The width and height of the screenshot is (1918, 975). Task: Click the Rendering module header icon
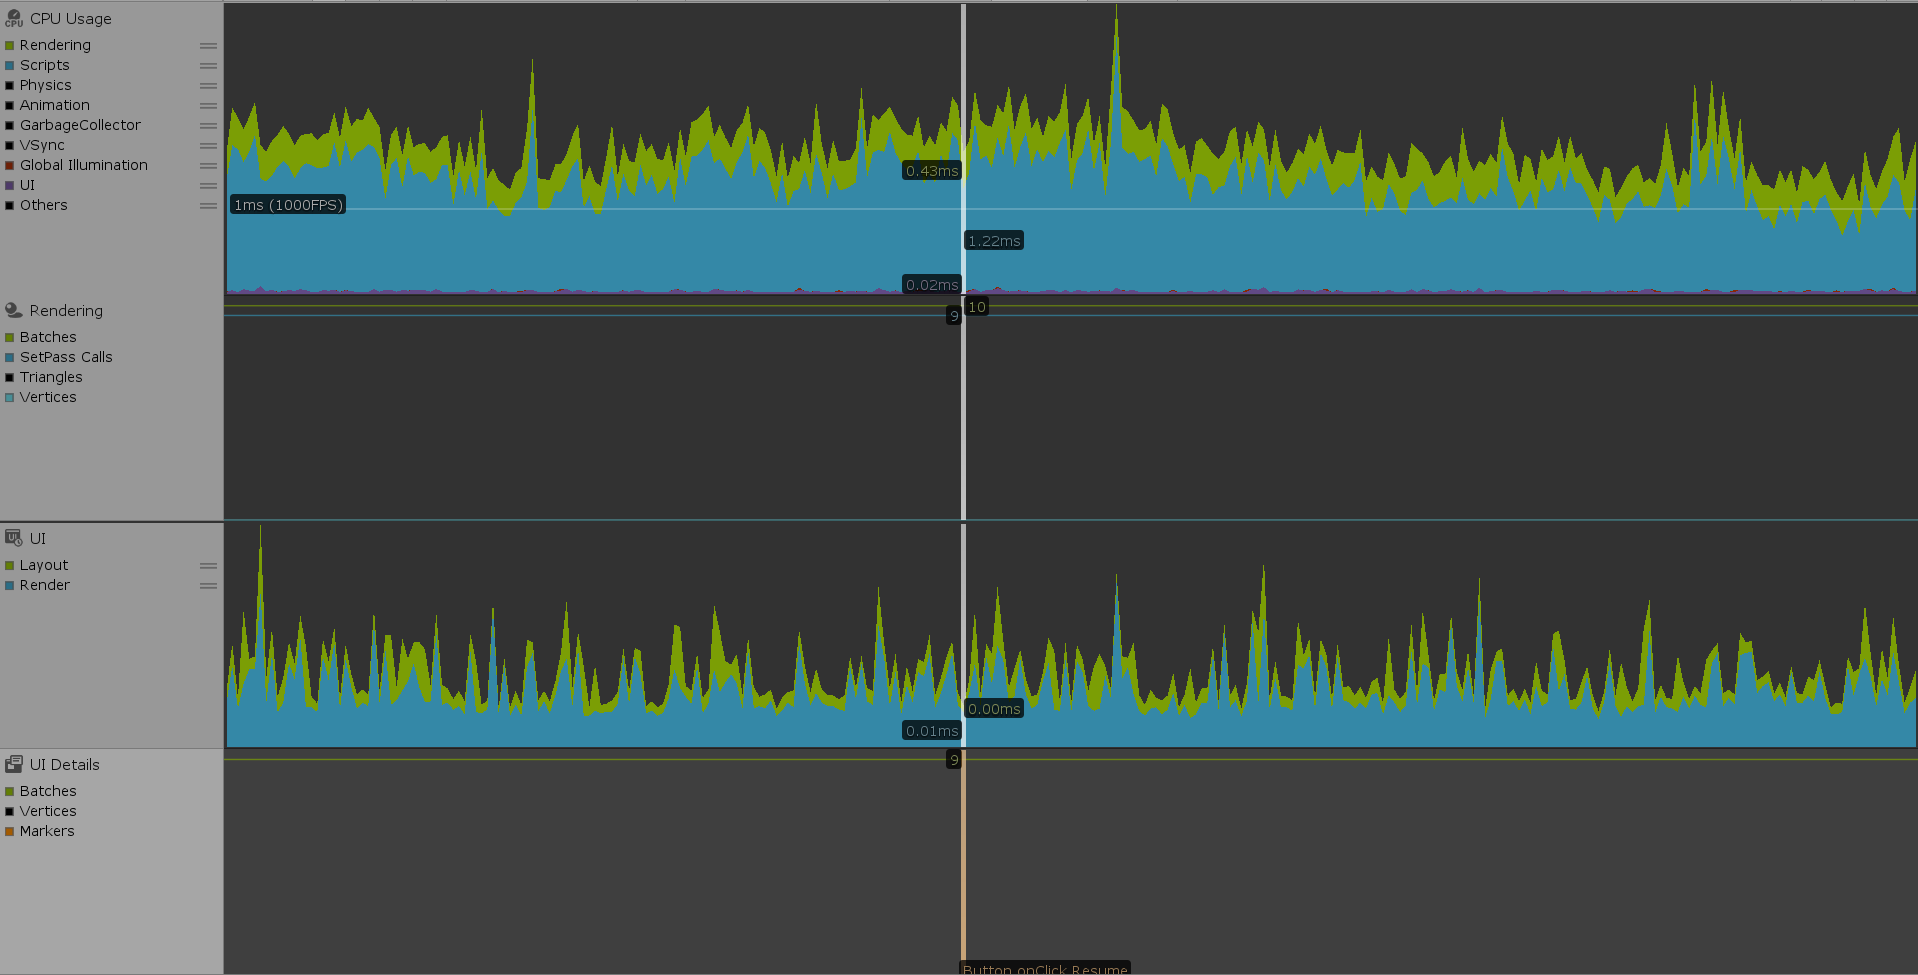[14, 310]
